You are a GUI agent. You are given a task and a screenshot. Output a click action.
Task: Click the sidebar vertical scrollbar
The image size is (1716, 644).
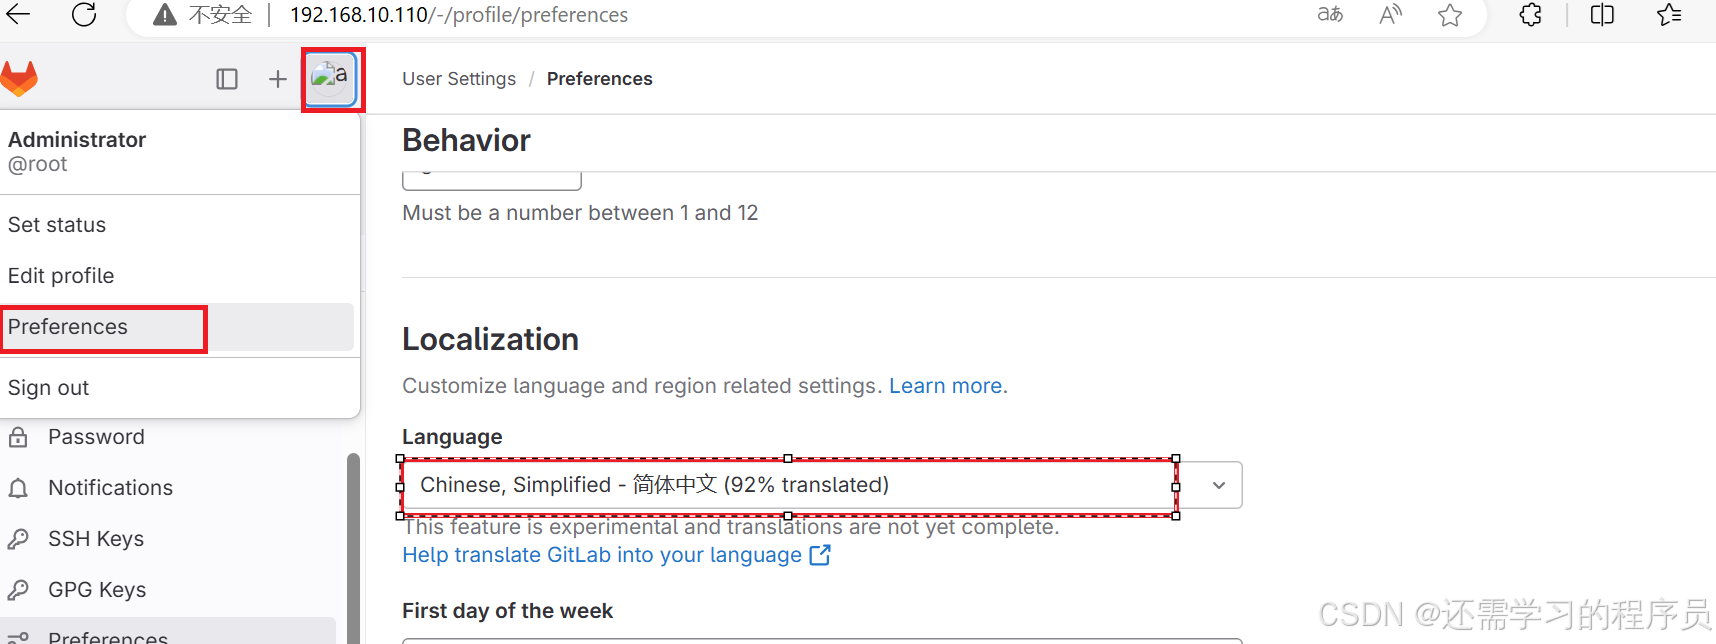[x=353, y=548]
